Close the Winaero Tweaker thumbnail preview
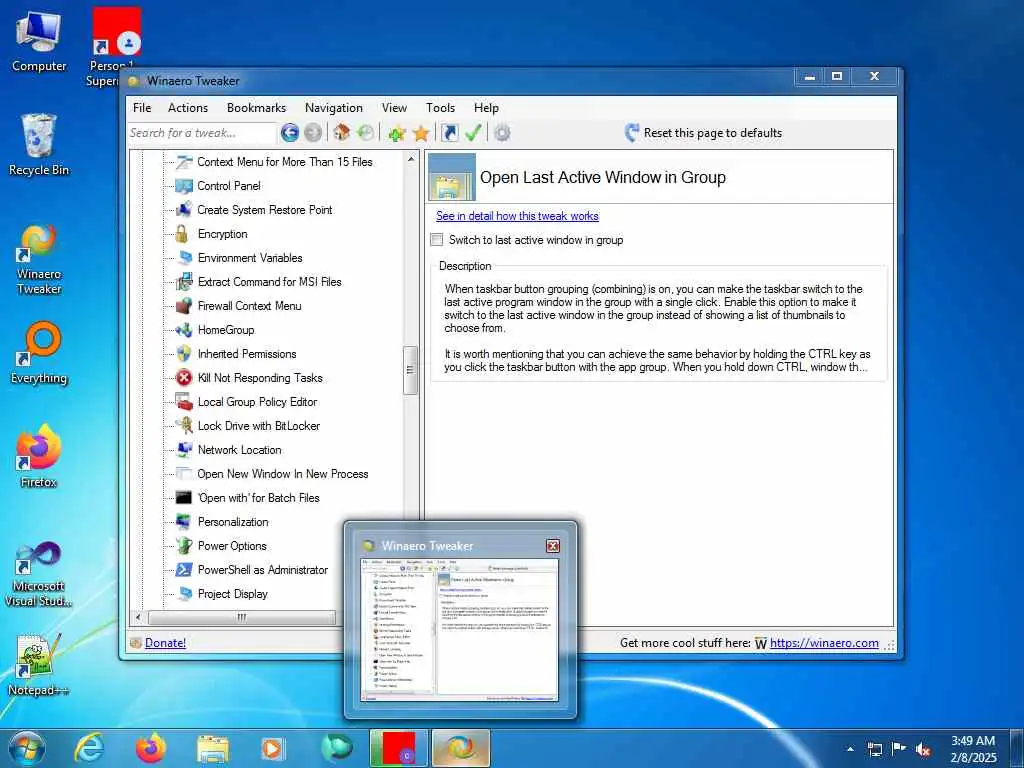This screenshot has width=1024, height=768. 552,546
